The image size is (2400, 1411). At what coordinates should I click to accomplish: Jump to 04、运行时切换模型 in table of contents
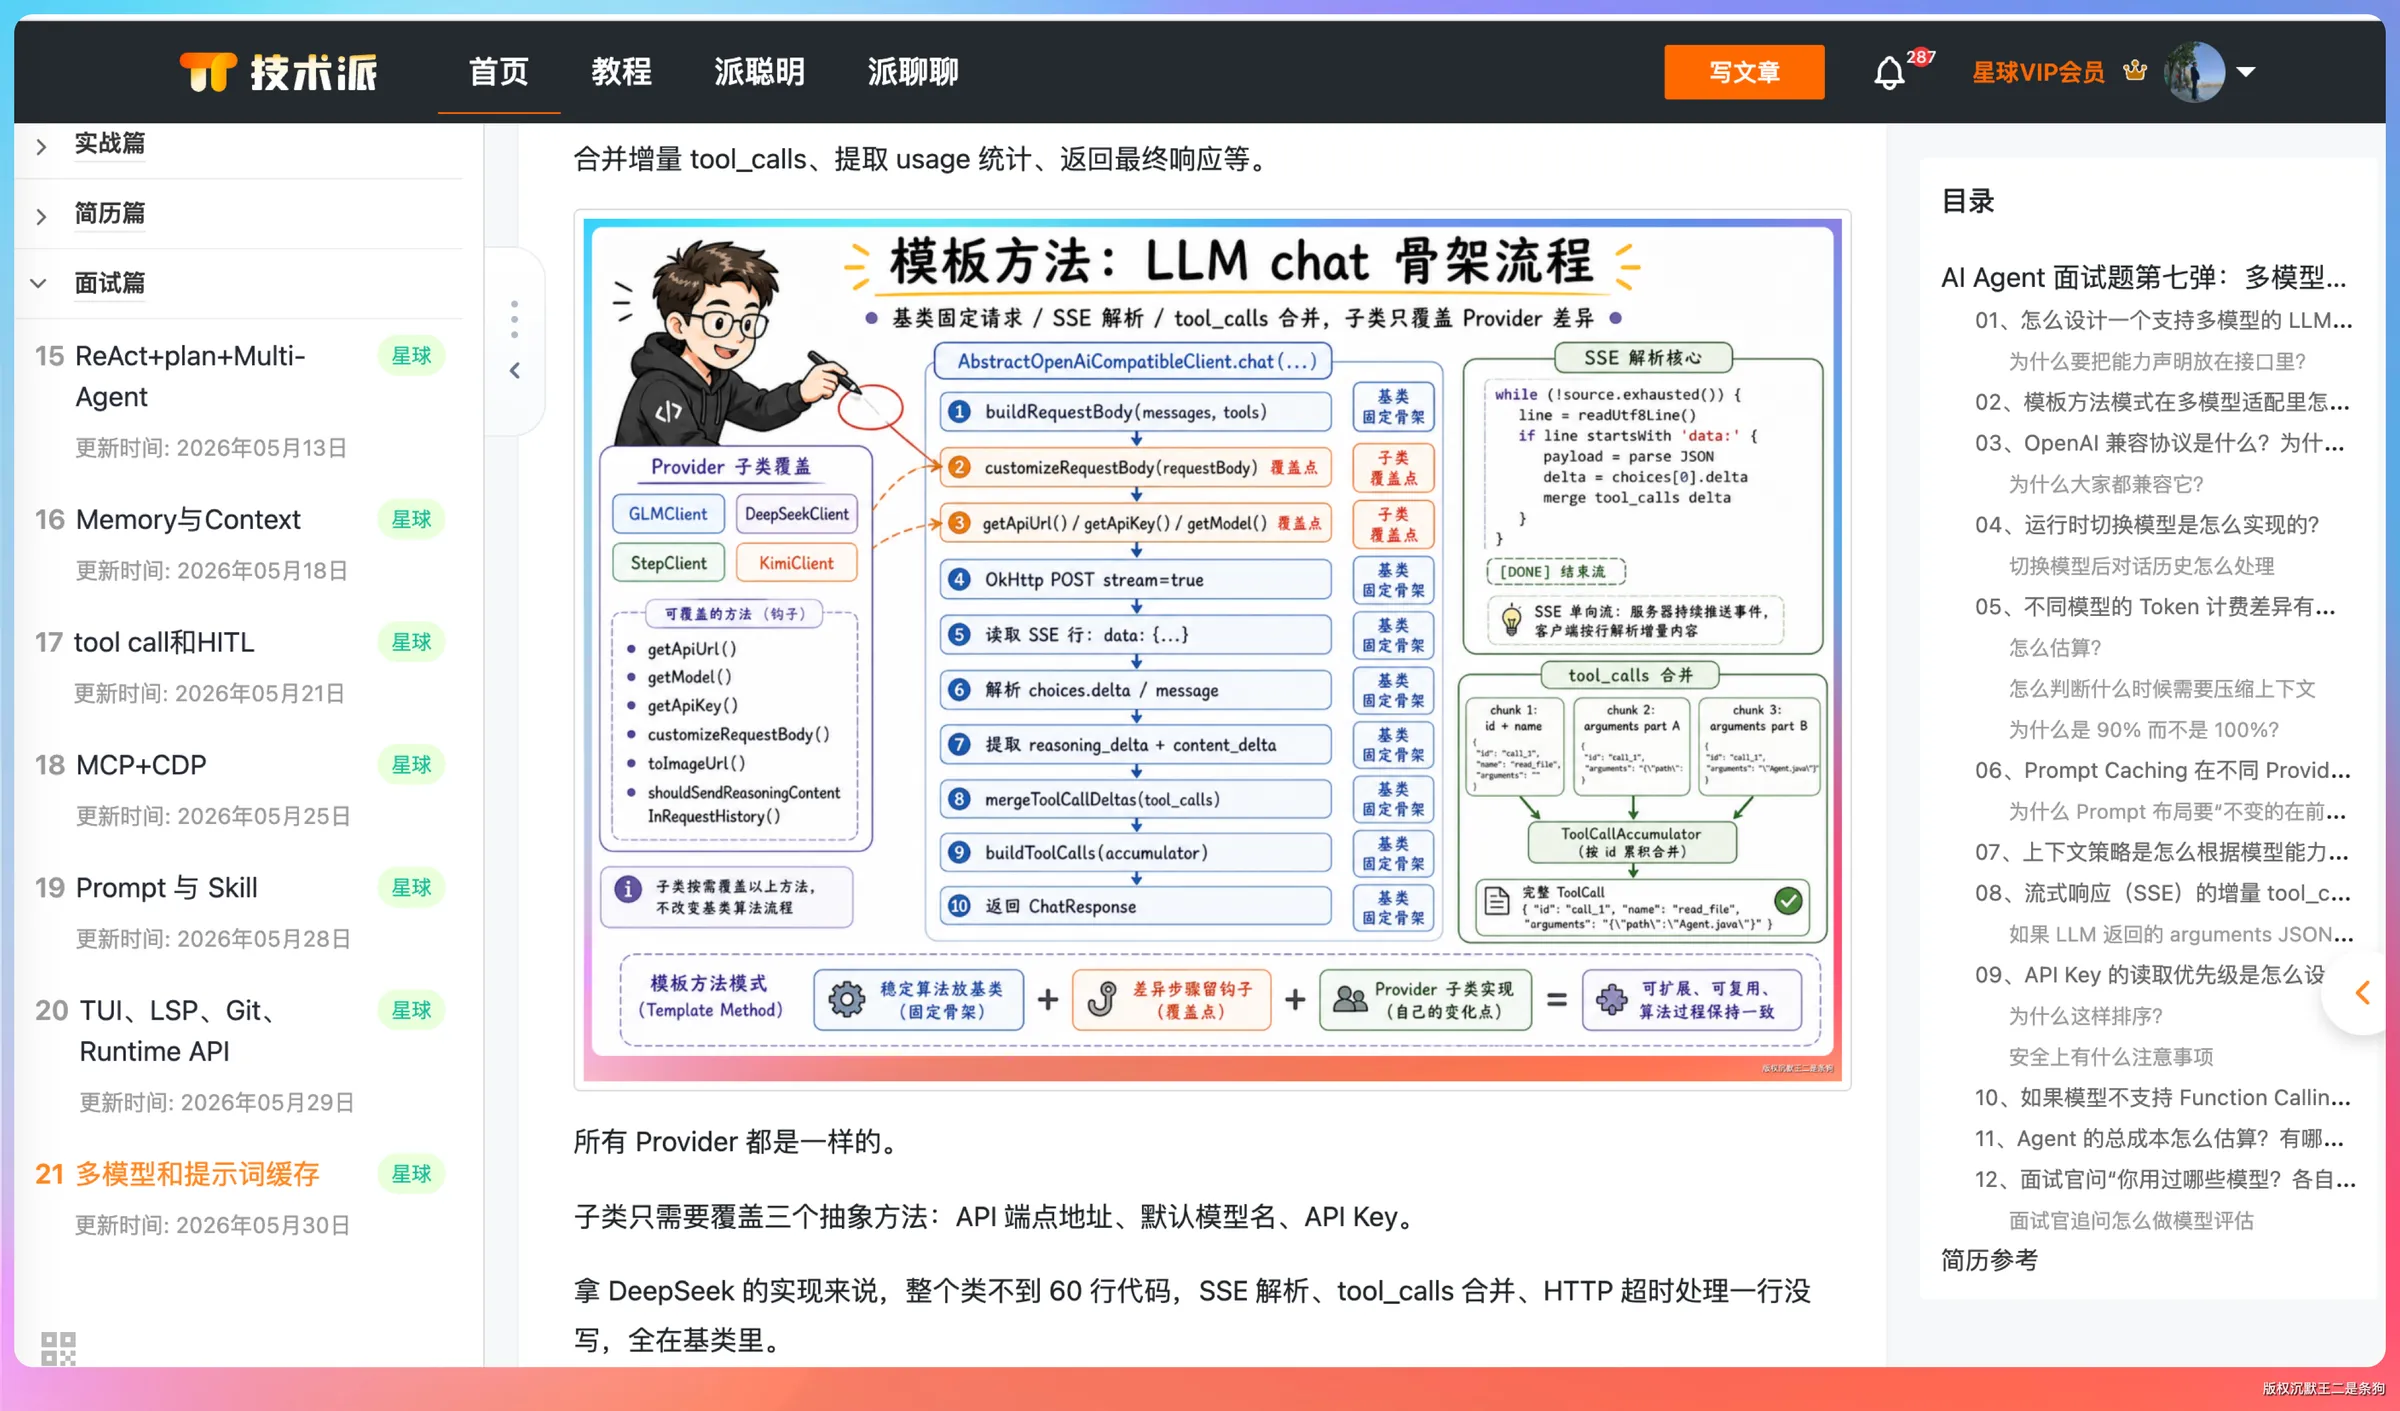tap(2147, 525)
